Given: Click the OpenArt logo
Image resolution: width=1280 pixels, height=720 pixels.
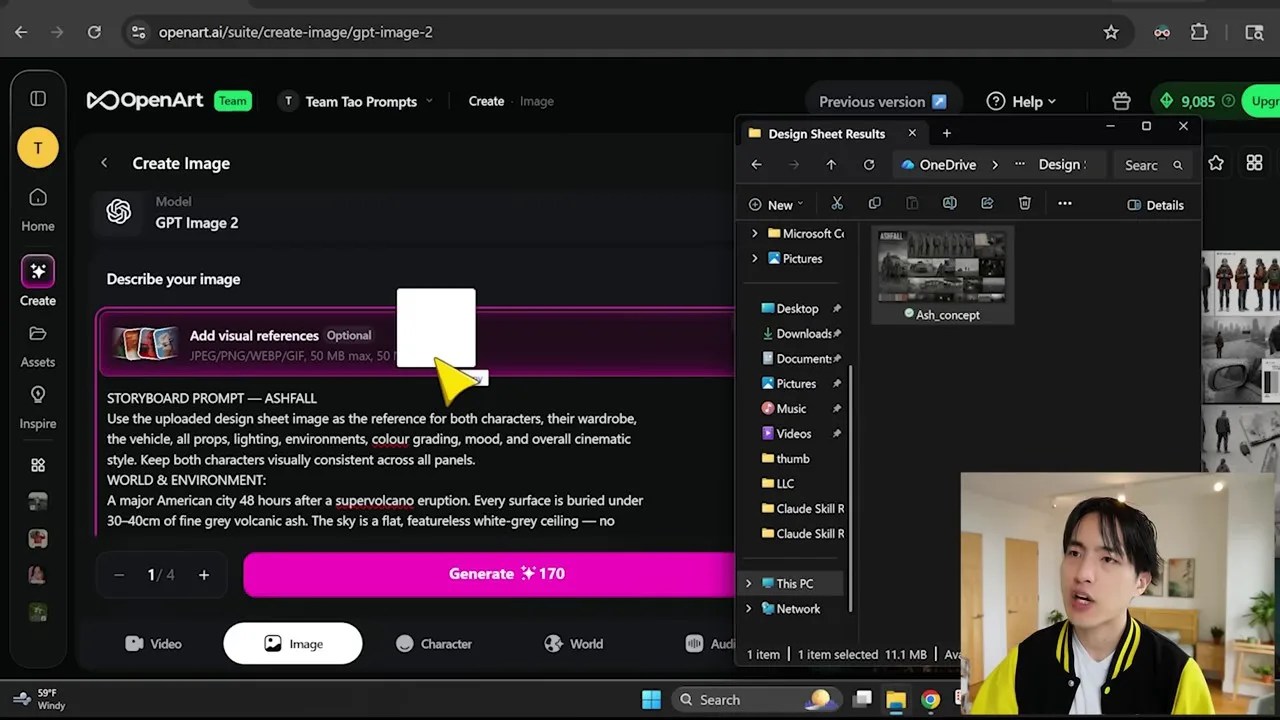Looking at the screenshot, I should (145, 100).
